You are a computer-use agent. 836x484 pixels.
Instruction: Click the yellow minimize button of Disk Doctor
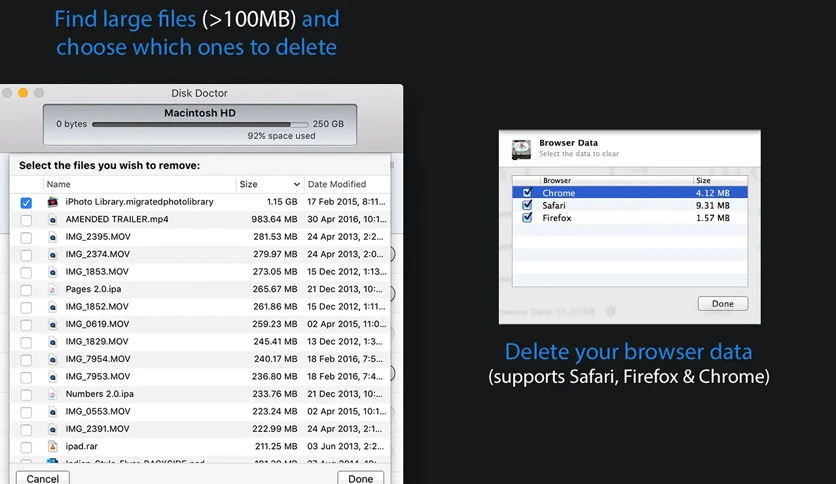[23, 93]
